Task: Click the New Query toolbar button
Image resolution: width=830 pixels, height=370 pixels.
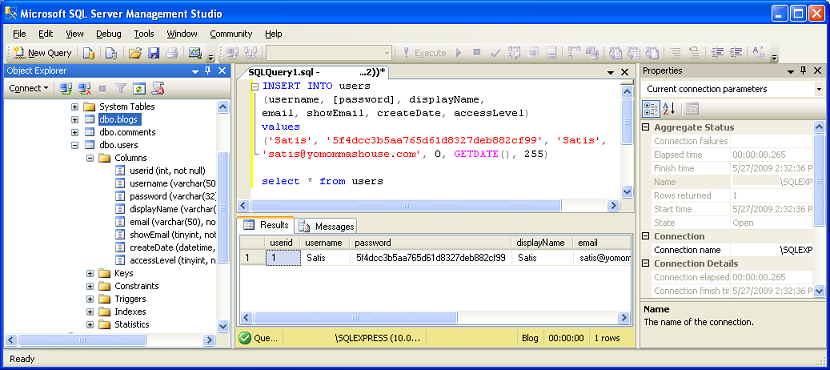Action: [x=43, y=53]
